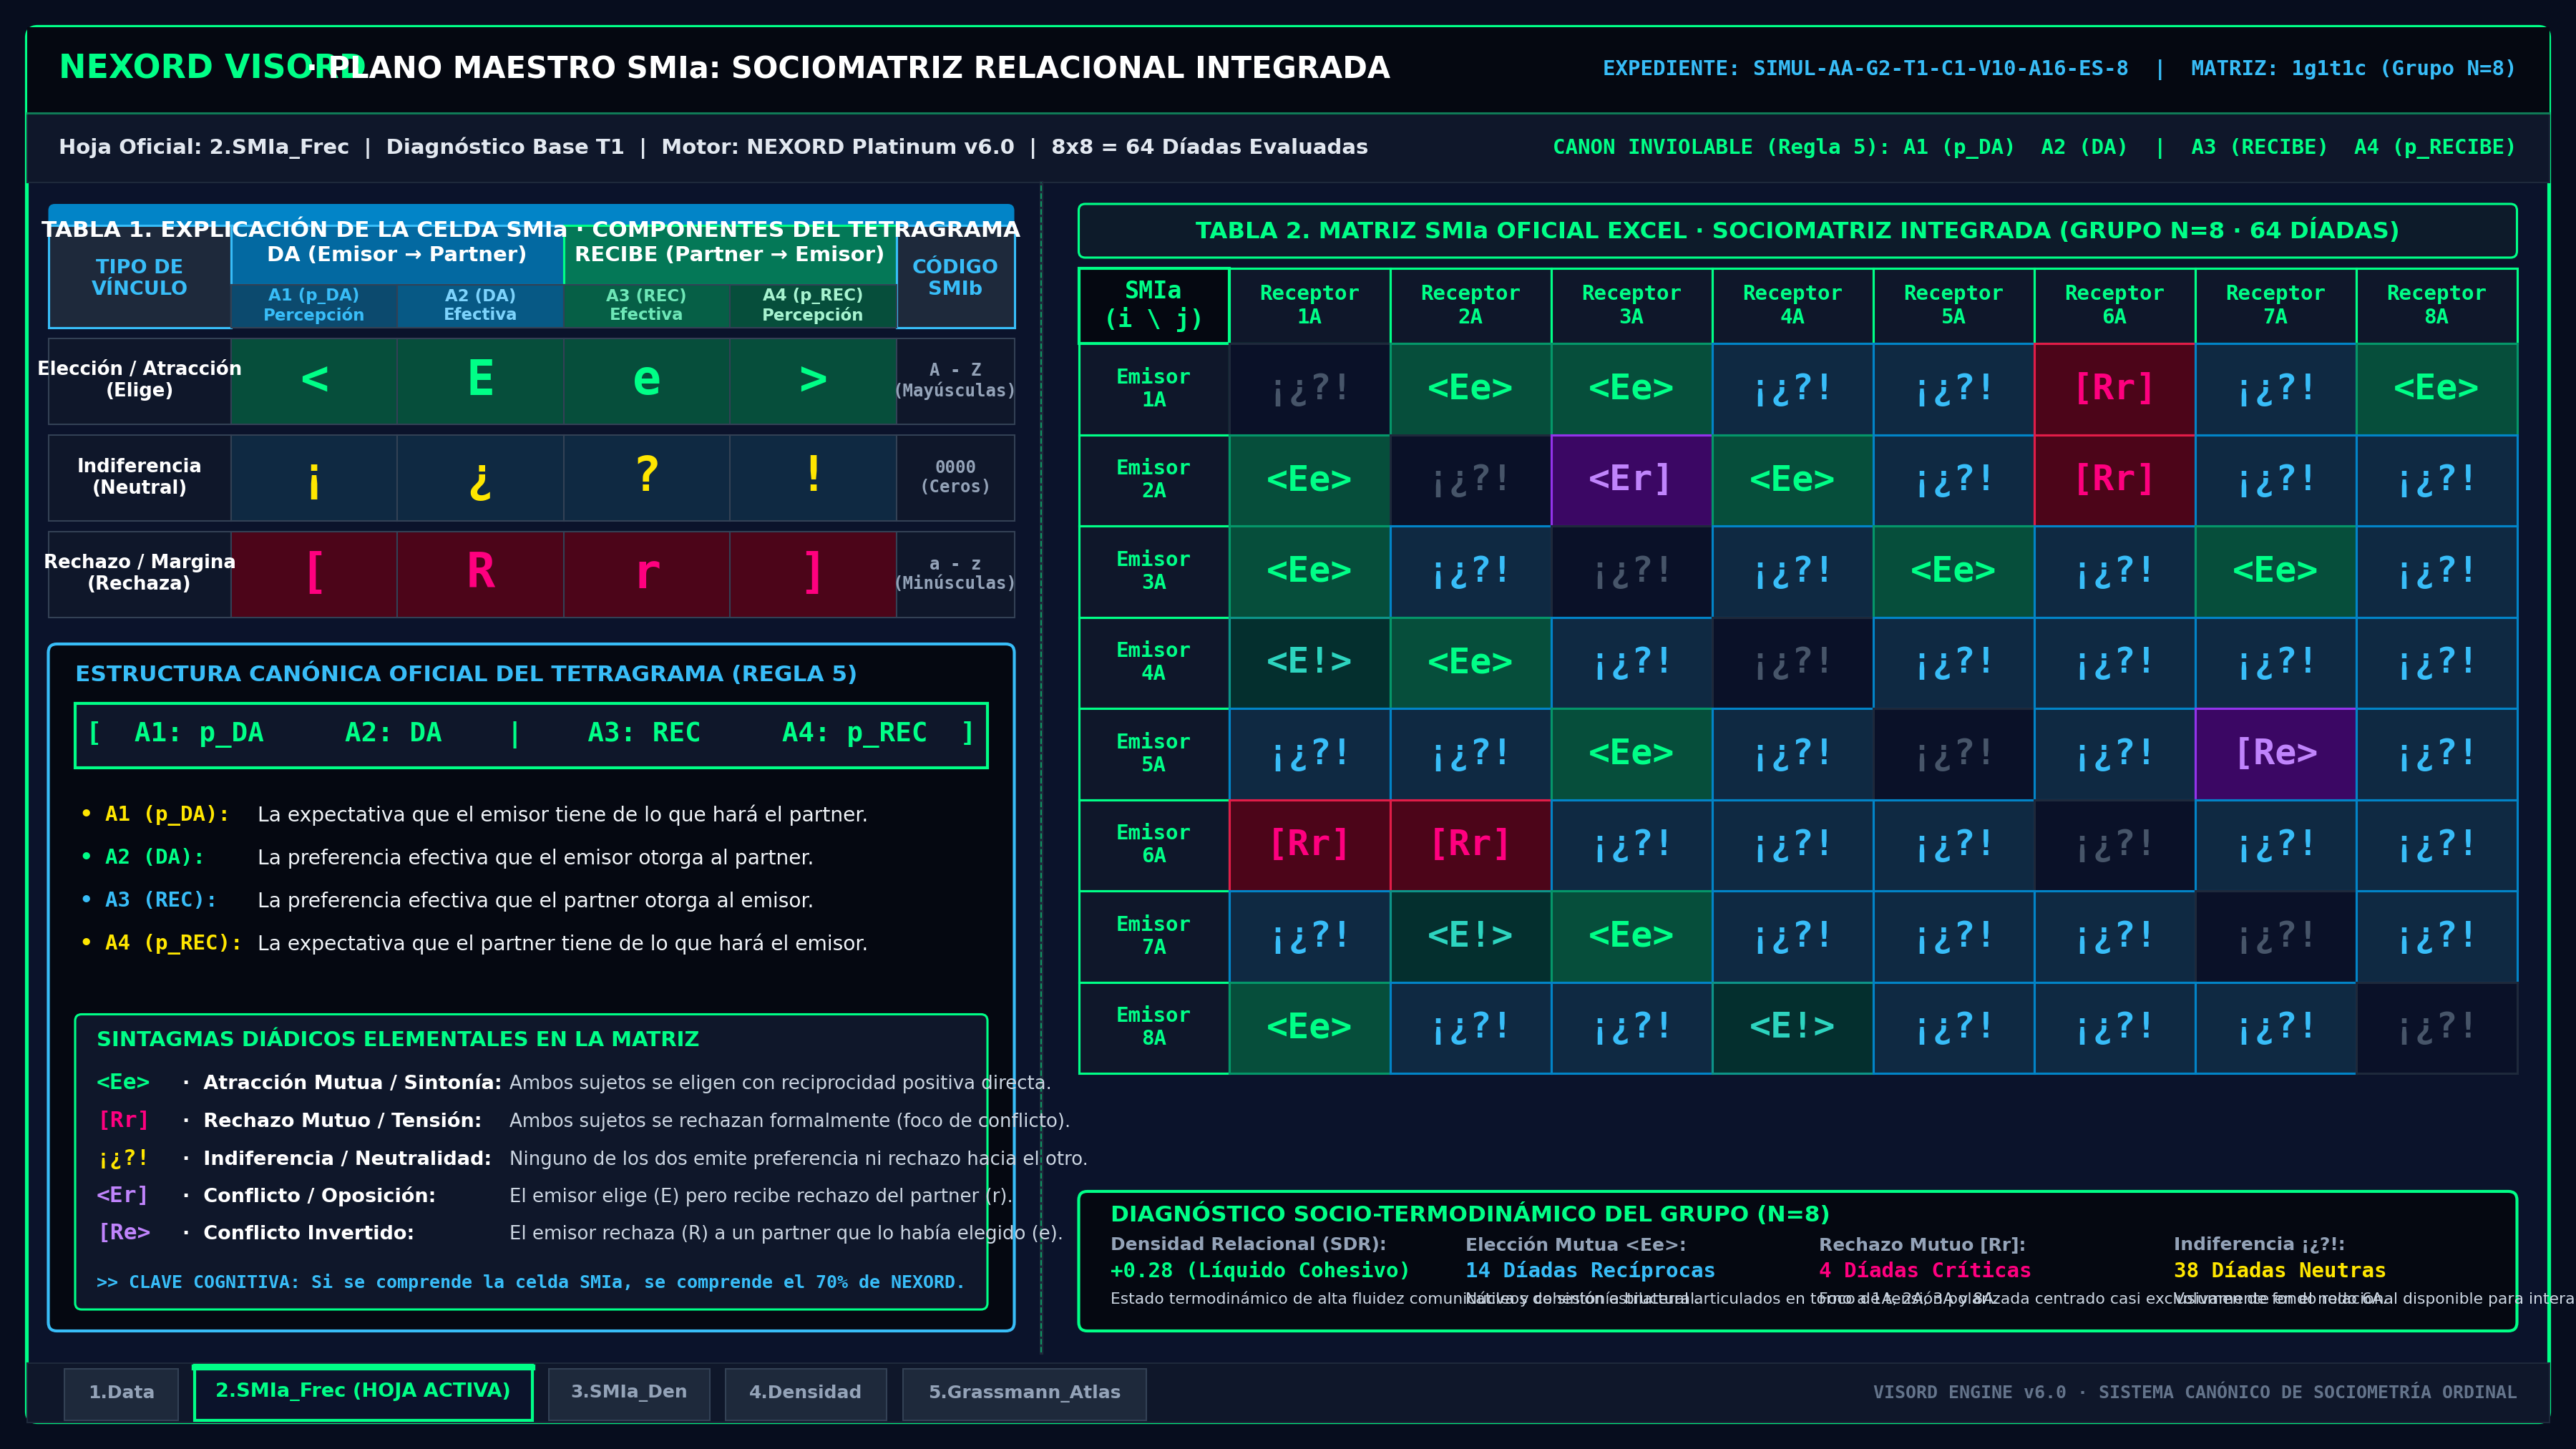This screenshot has height=1449, width=2576.
Task: Click the TIPO DE VÍNCULO header cell
Action: (x=139, y=277)
